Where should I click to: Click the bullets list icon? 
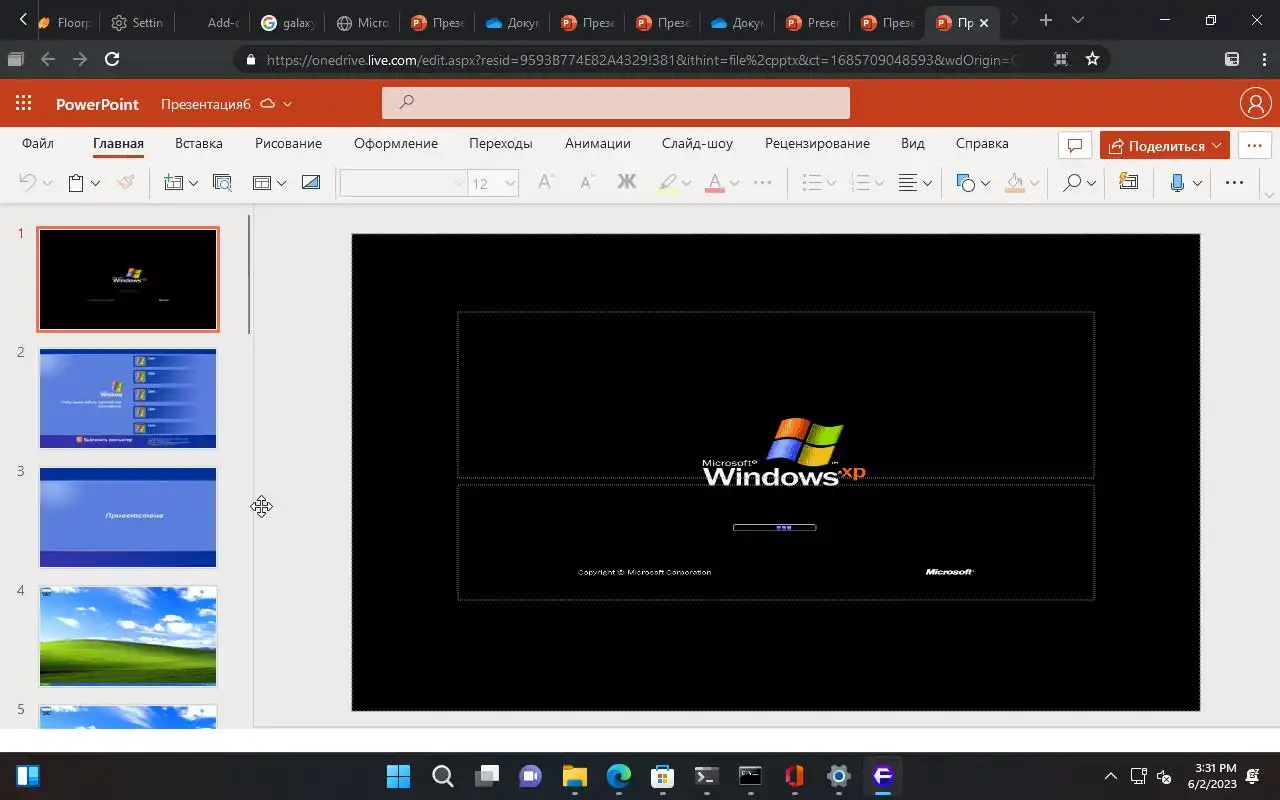812,182
